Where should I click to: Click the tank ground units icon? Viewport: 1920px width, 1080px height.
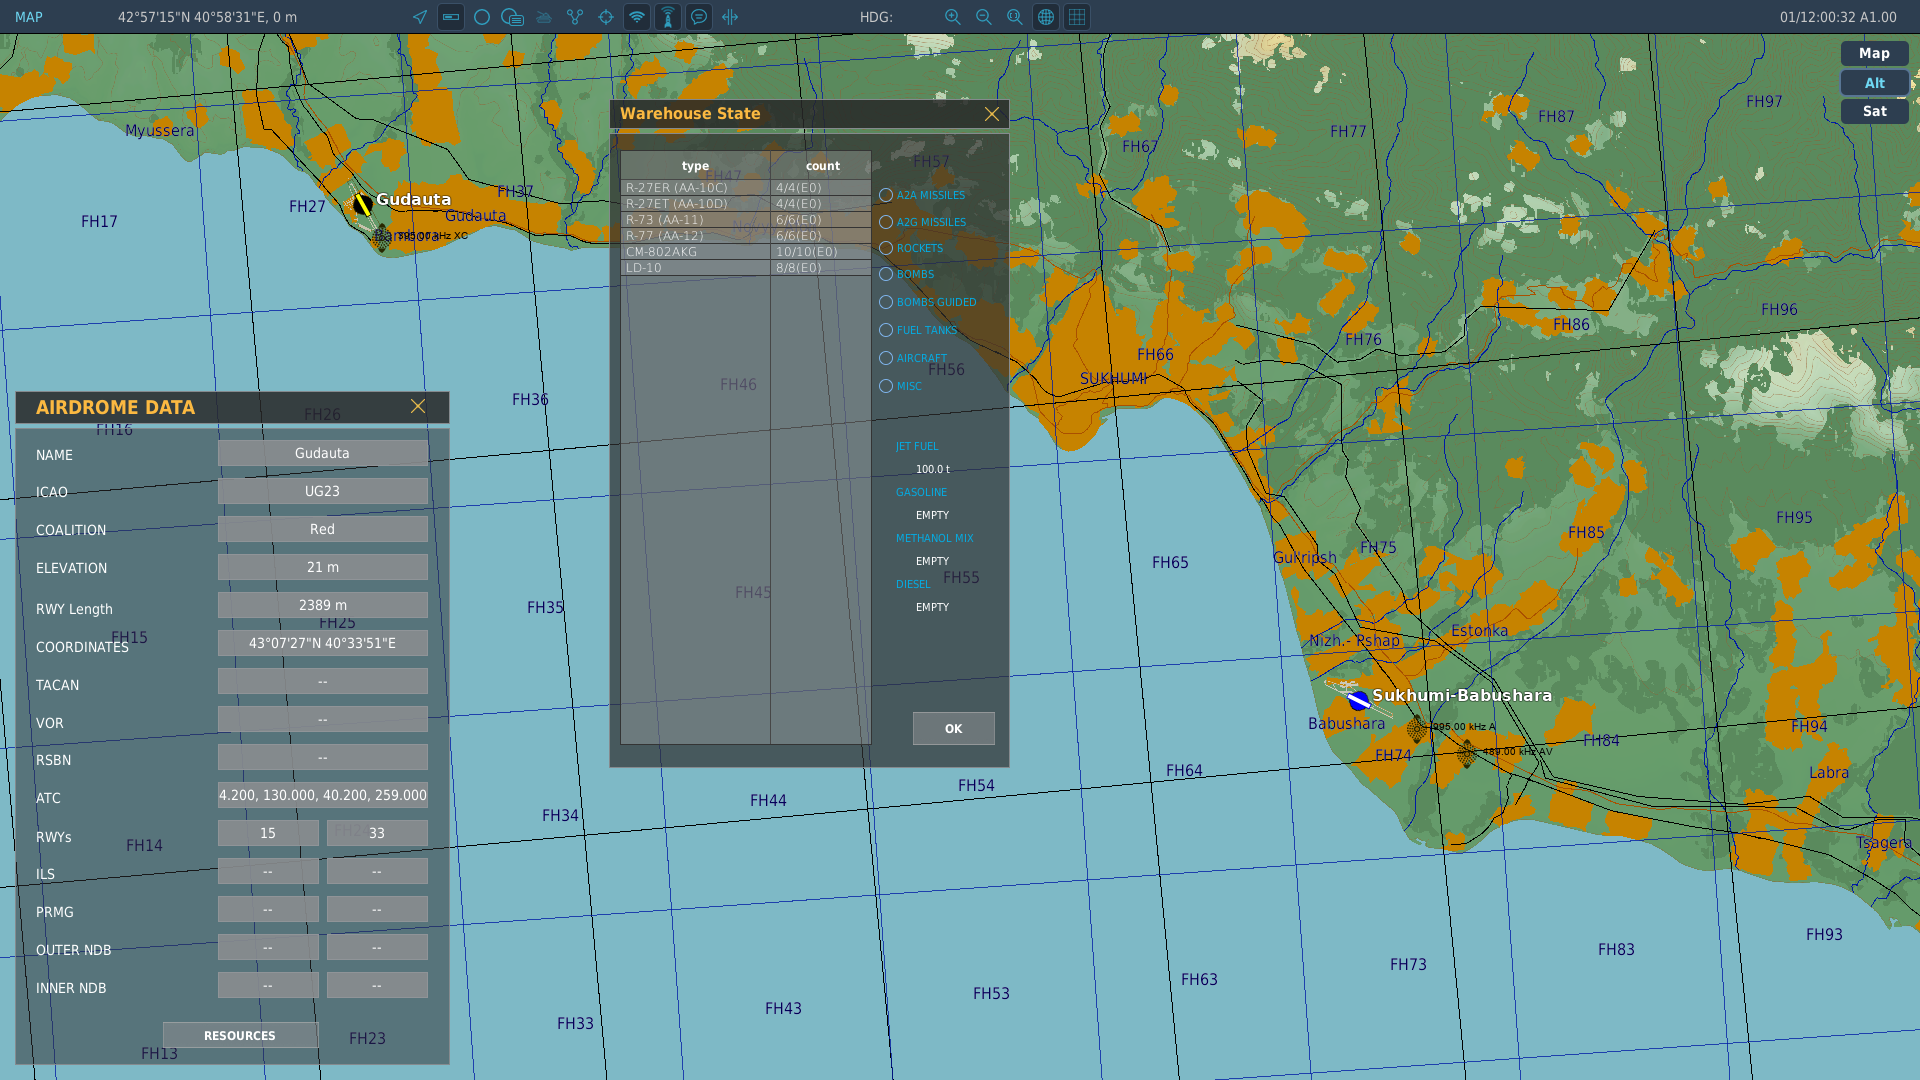coord(544,17)
